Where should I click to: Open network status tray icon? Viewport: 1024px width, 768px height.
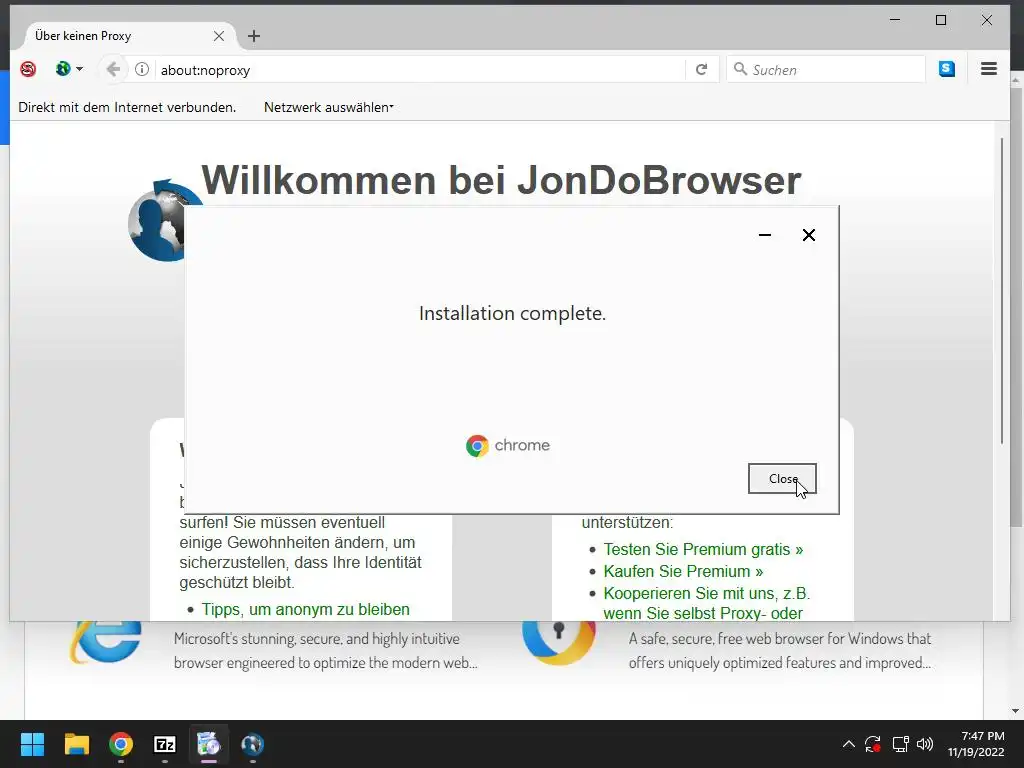click(901, 744)
